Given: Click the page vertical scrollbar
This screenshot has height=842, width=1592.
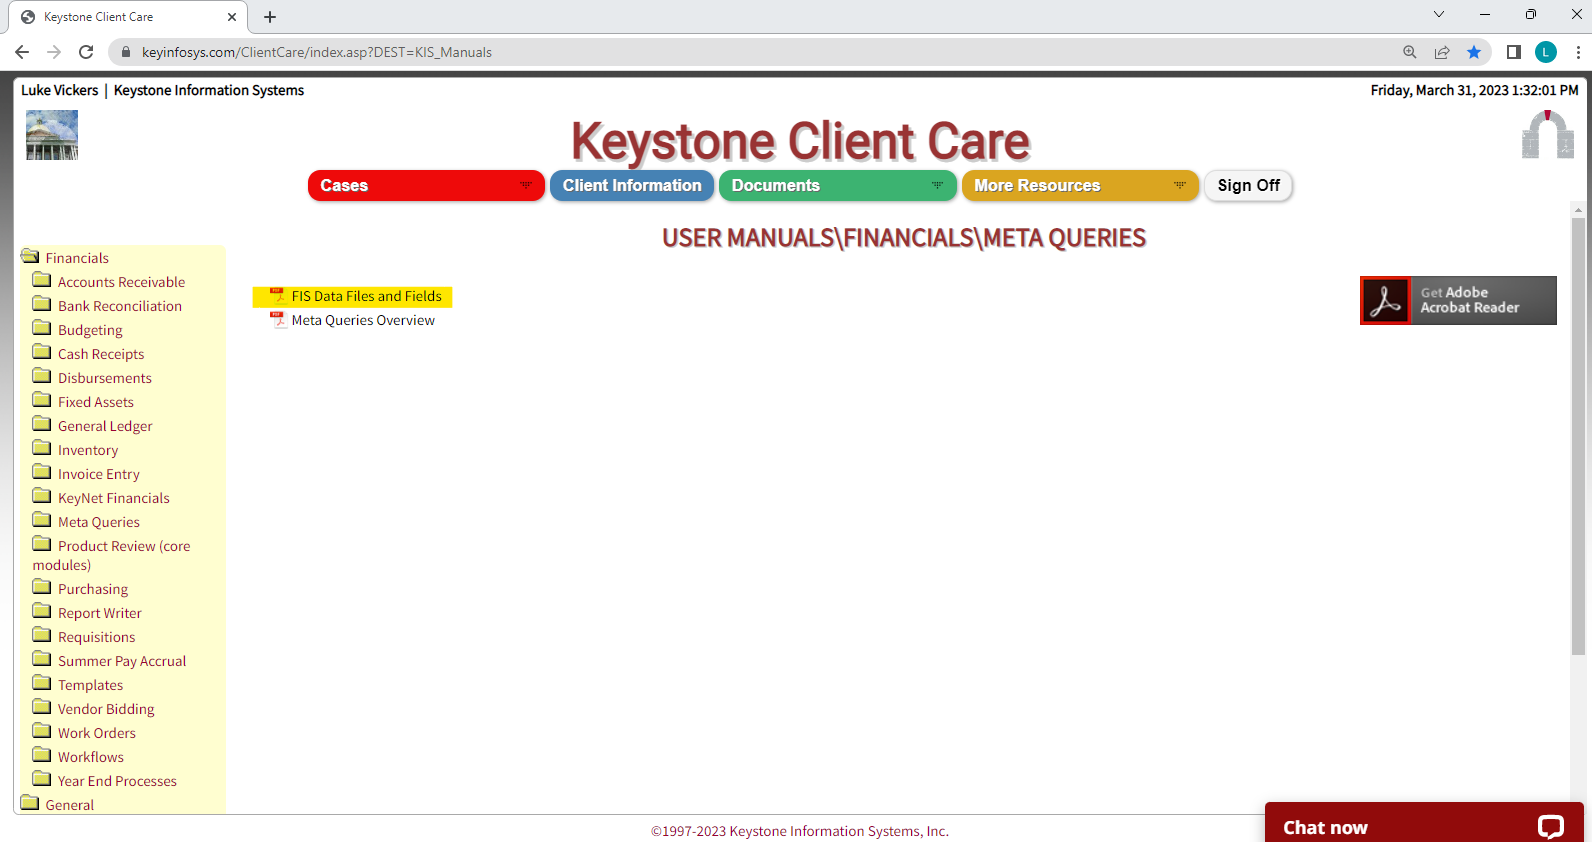Looking at the screenshot, I should tap(1578, 435).
